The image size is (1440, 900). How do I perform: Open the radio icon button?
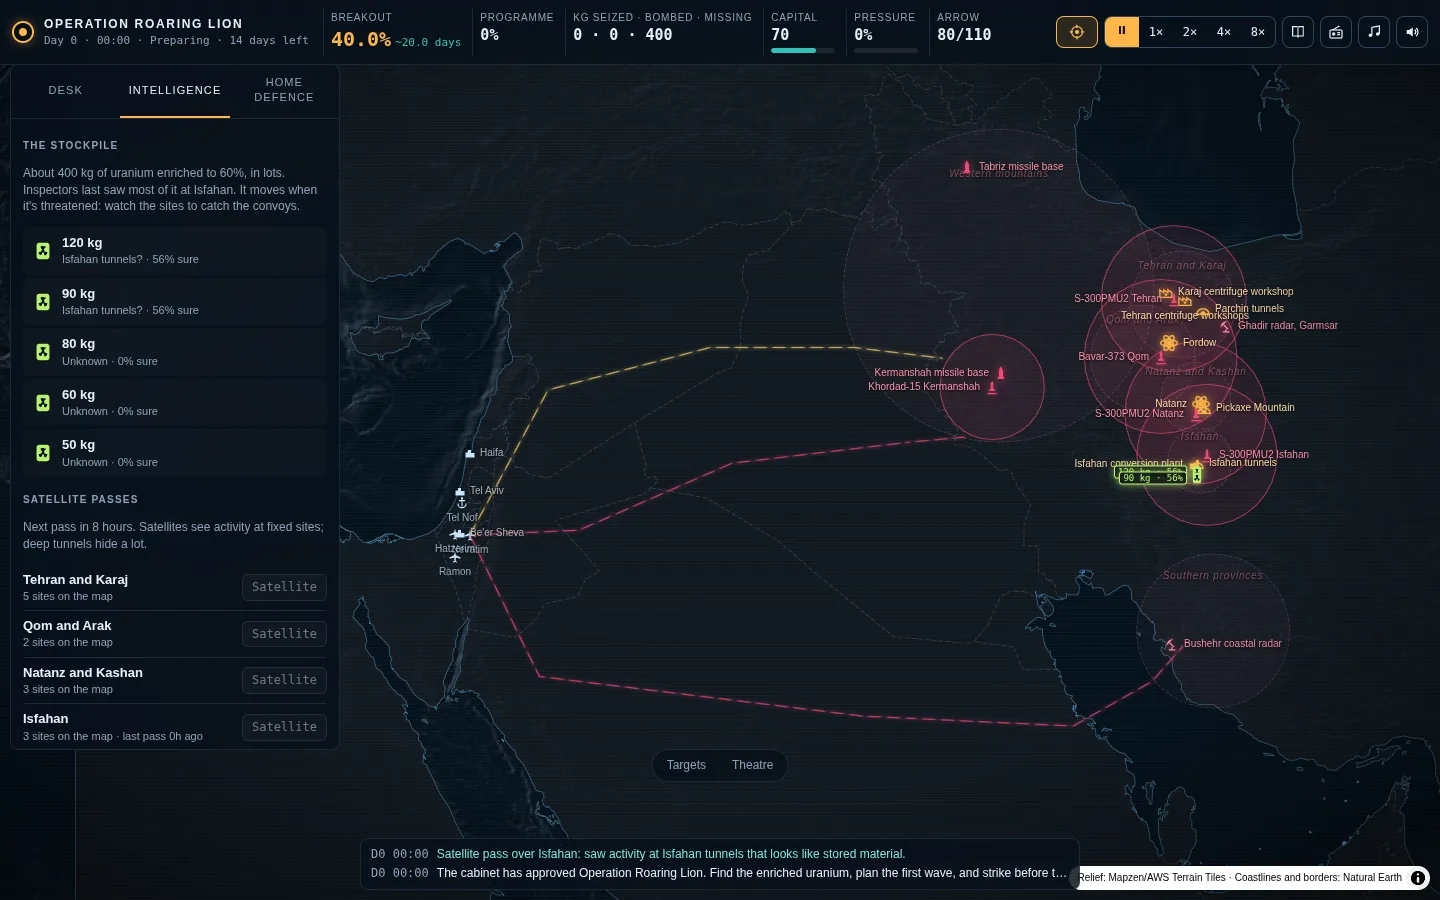click(1336, 32)
